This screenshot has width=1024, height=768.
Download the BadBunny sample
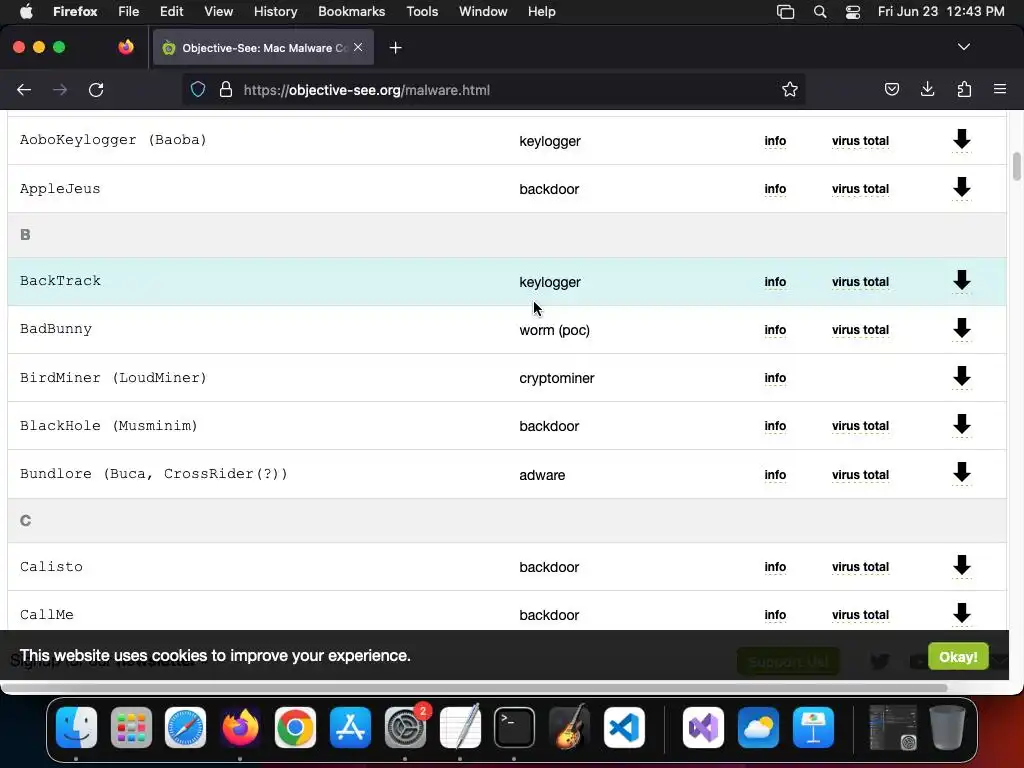961,329
